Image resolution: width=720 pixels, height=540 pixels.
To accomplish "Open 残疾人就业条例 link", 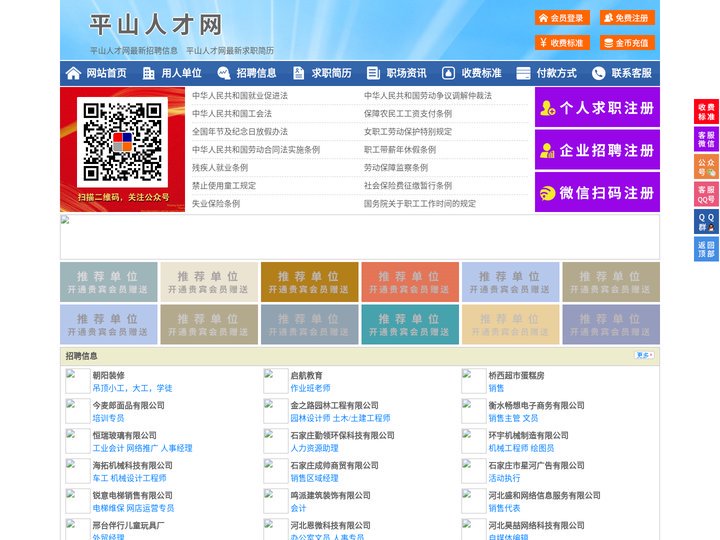I will pyautogui.click(x=220, y=168).
